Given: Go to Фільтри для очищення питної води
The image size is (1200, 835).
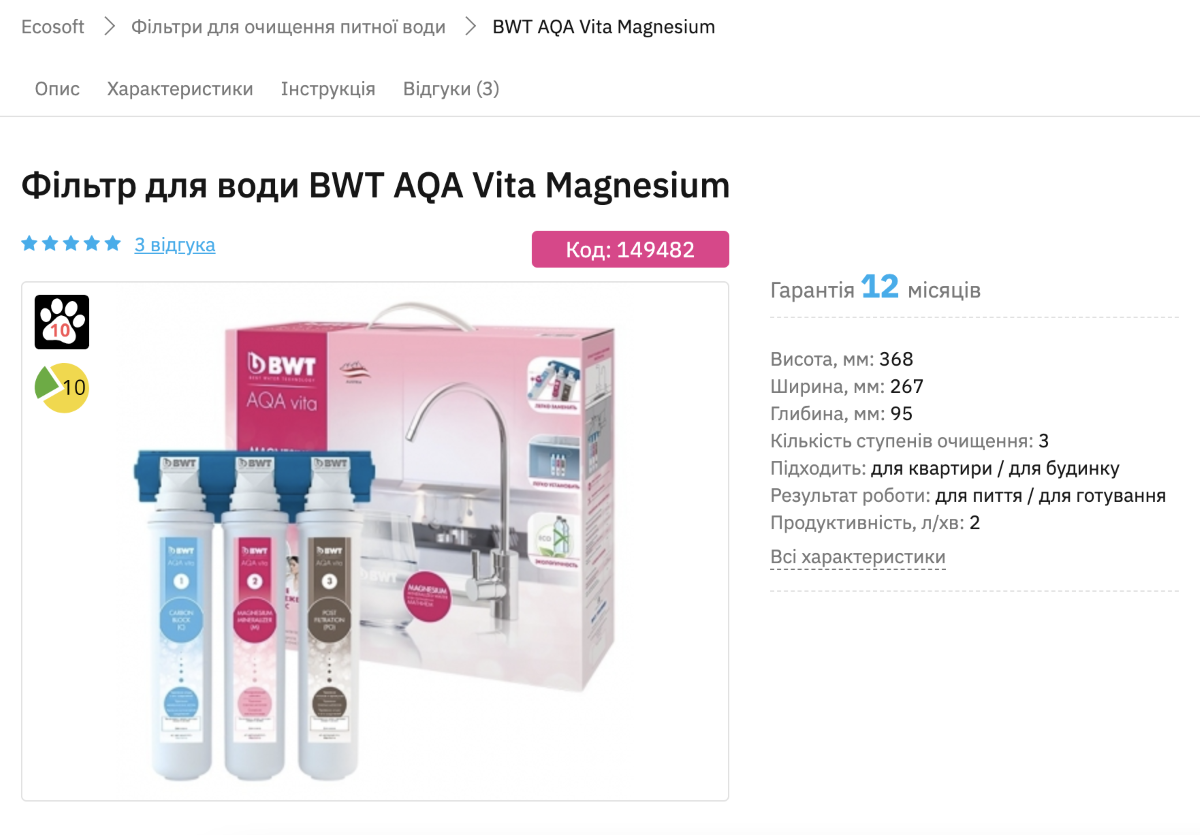Looking at the screenshot, I should pyautogui.click(x=288, y=27).
